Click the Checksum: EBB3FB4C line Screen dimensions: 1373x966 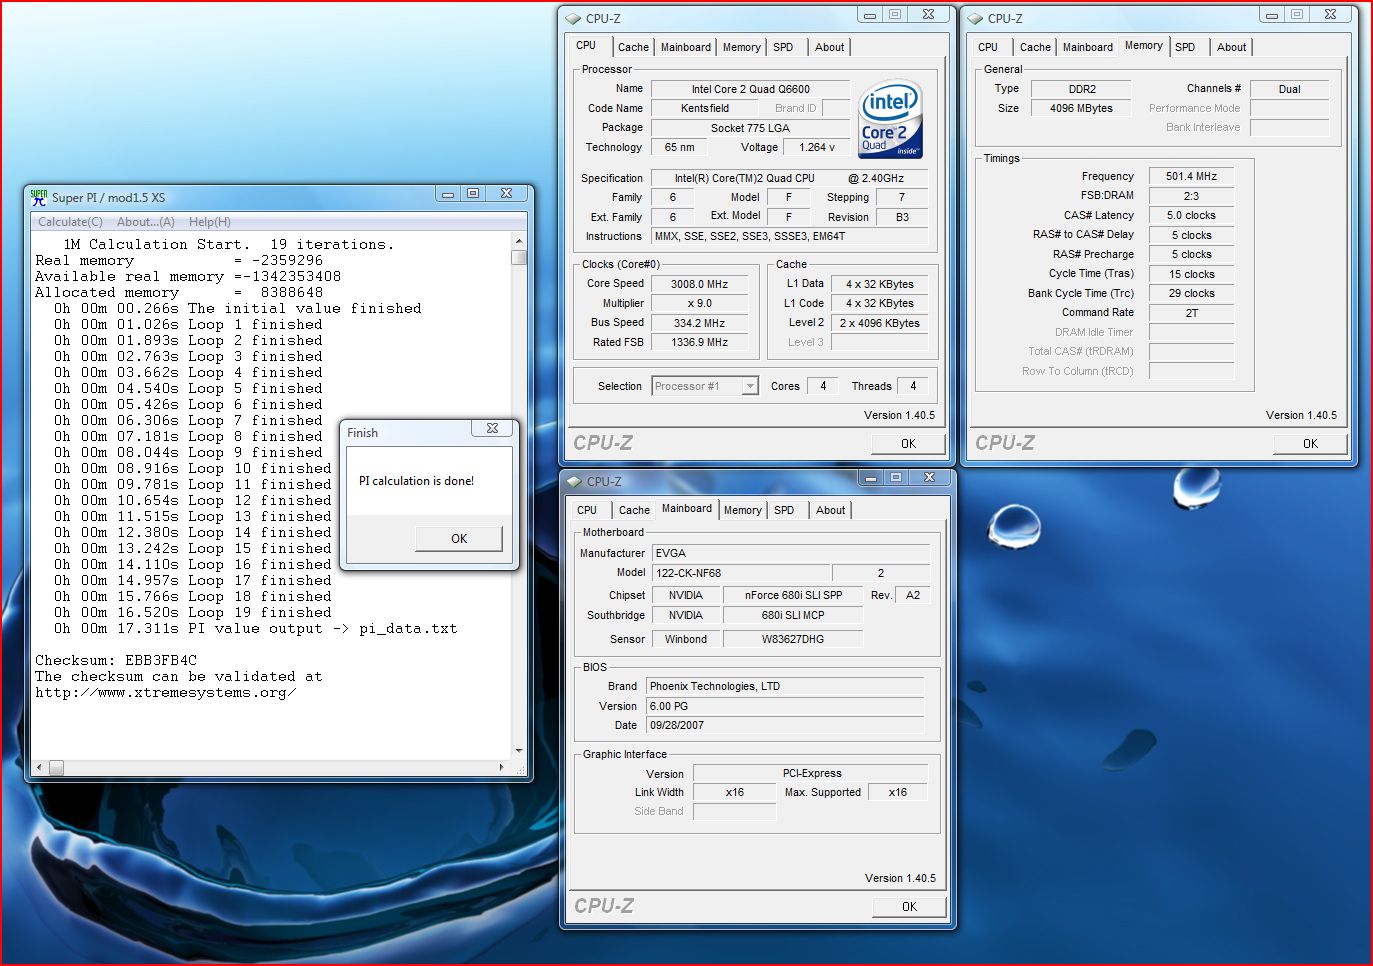[116, 660]
